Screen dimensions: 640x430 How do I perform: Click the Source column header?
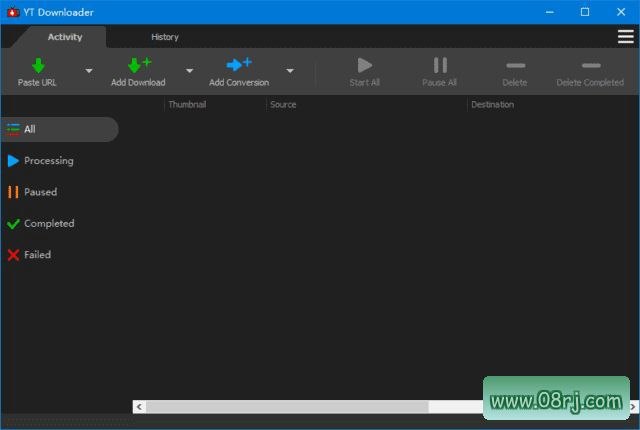pos(283,104)
